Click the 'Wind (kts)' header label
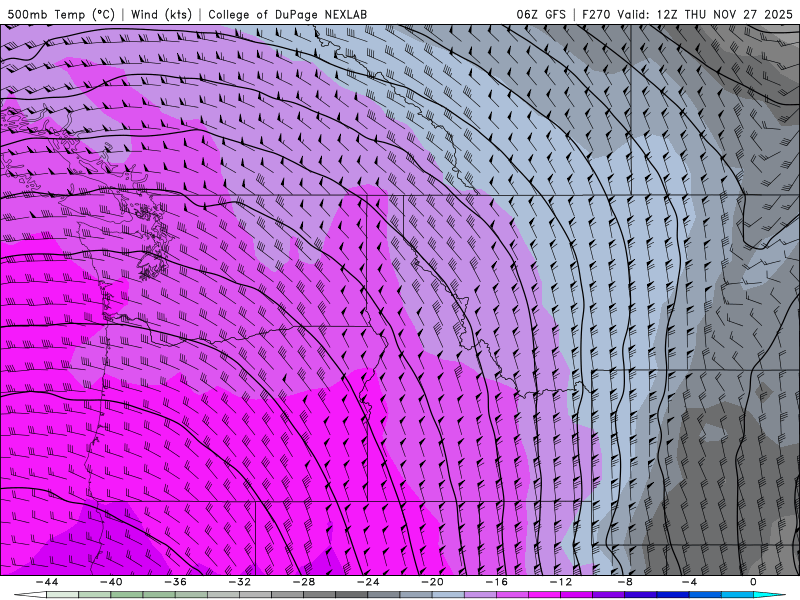This screenshot has width=800, height=600. [x=161, y=14]
